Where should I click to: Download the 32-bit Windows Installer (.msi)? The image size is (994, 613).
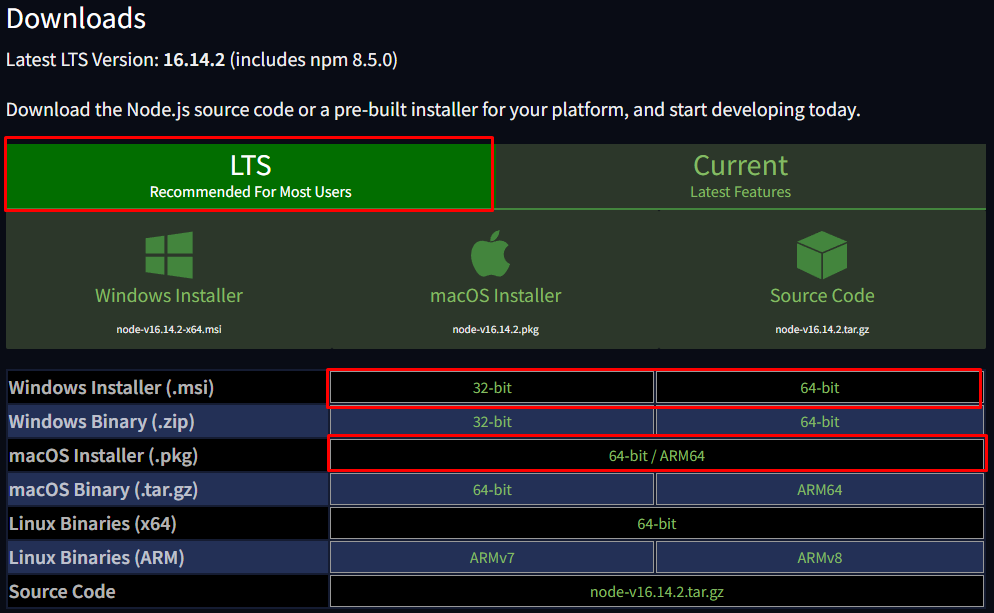click(x=492, y=388)
